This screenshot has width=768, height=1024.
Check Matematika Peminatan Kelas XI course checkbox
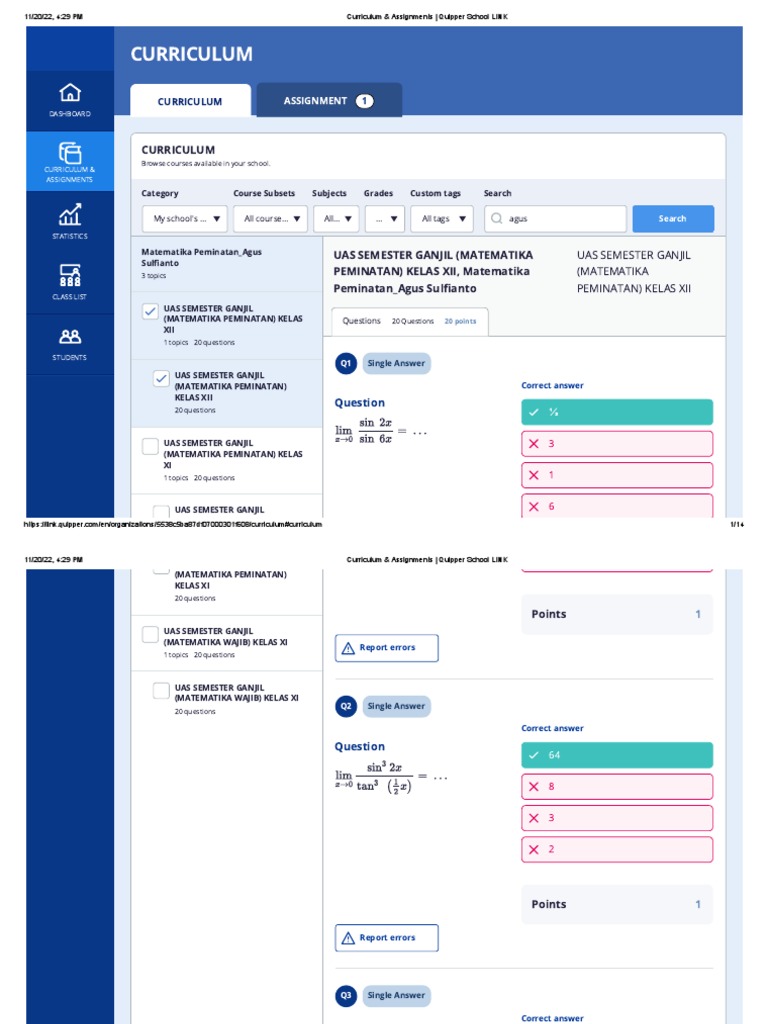(x=150, y=446)
